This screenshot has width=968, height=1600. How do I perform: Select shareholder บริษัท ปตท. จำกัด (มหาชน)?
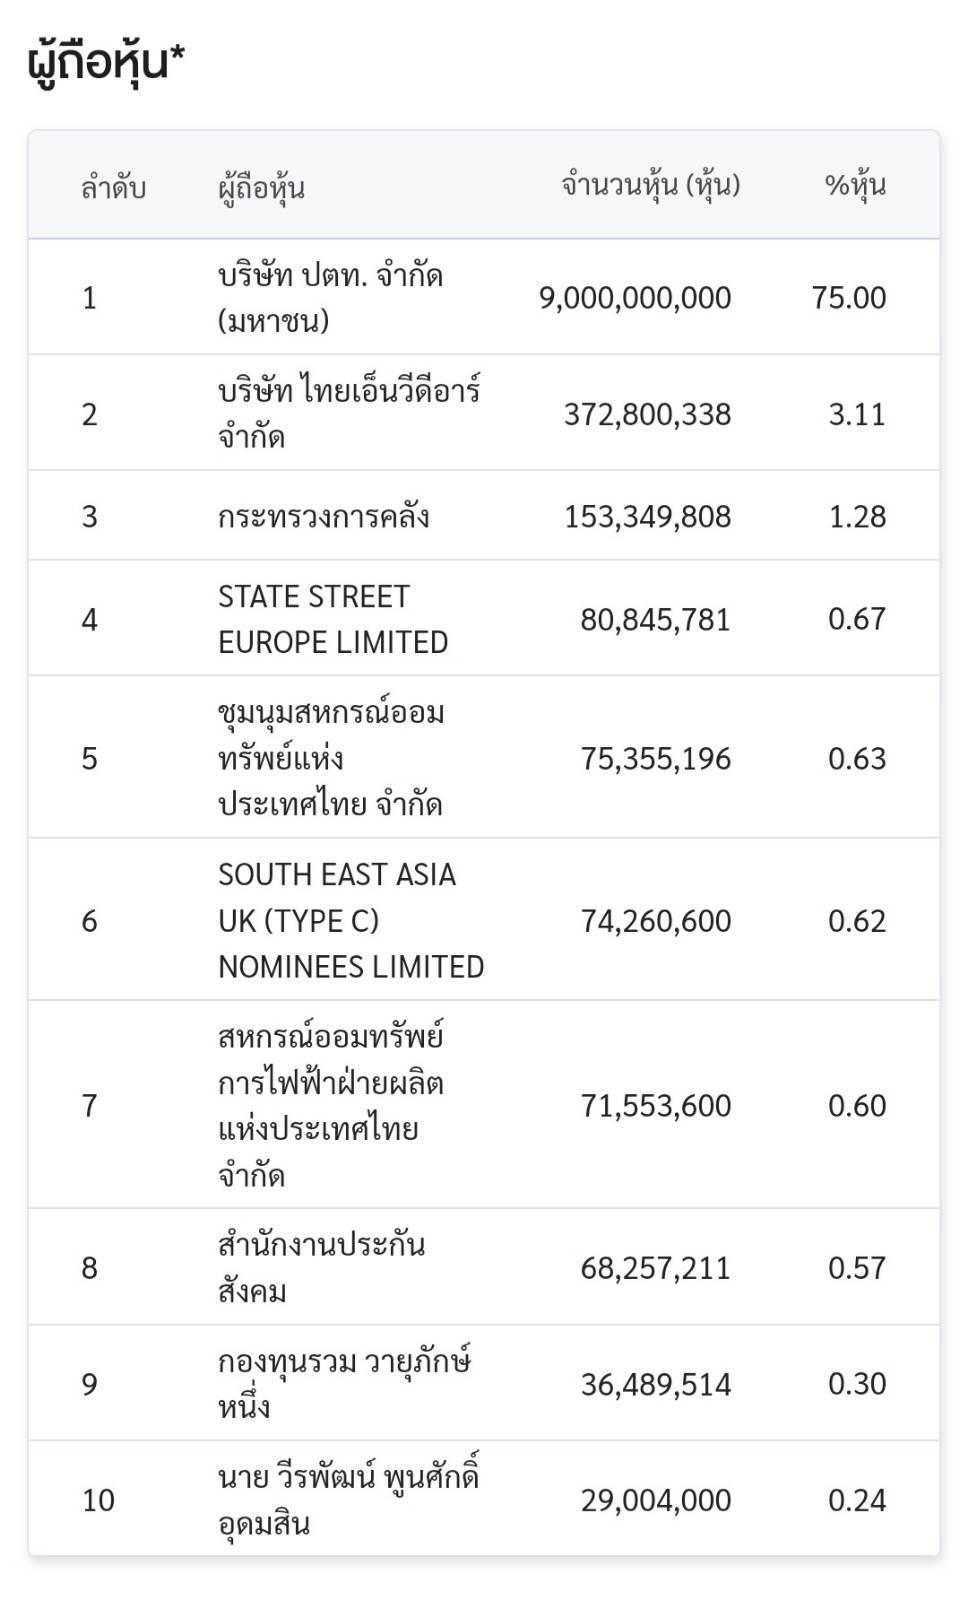point(331,297)
